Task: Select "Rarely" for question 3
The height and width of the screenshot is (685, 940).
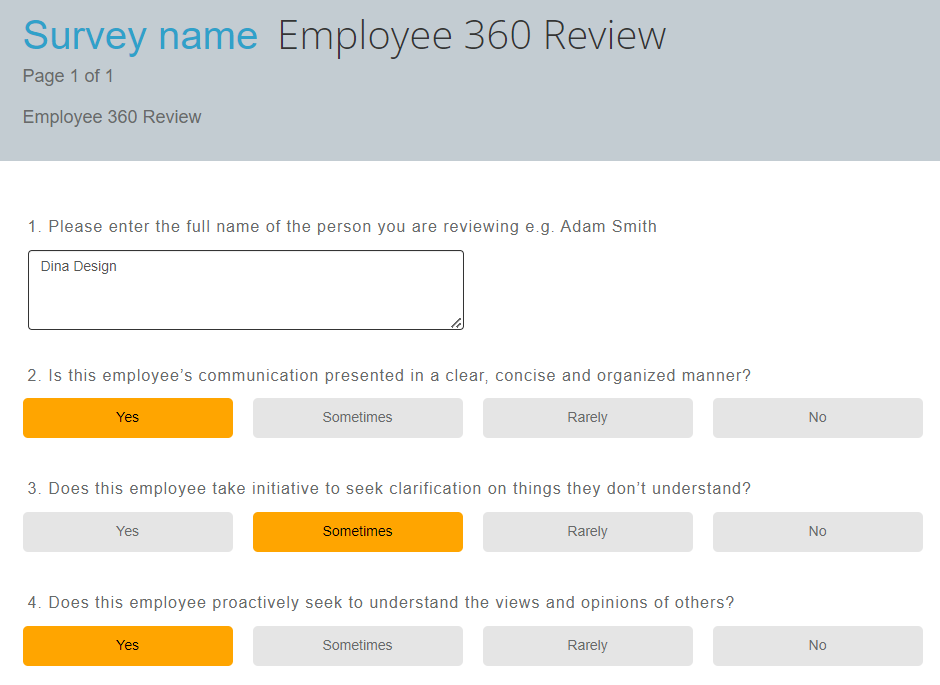Action: [x=587, y=531]
